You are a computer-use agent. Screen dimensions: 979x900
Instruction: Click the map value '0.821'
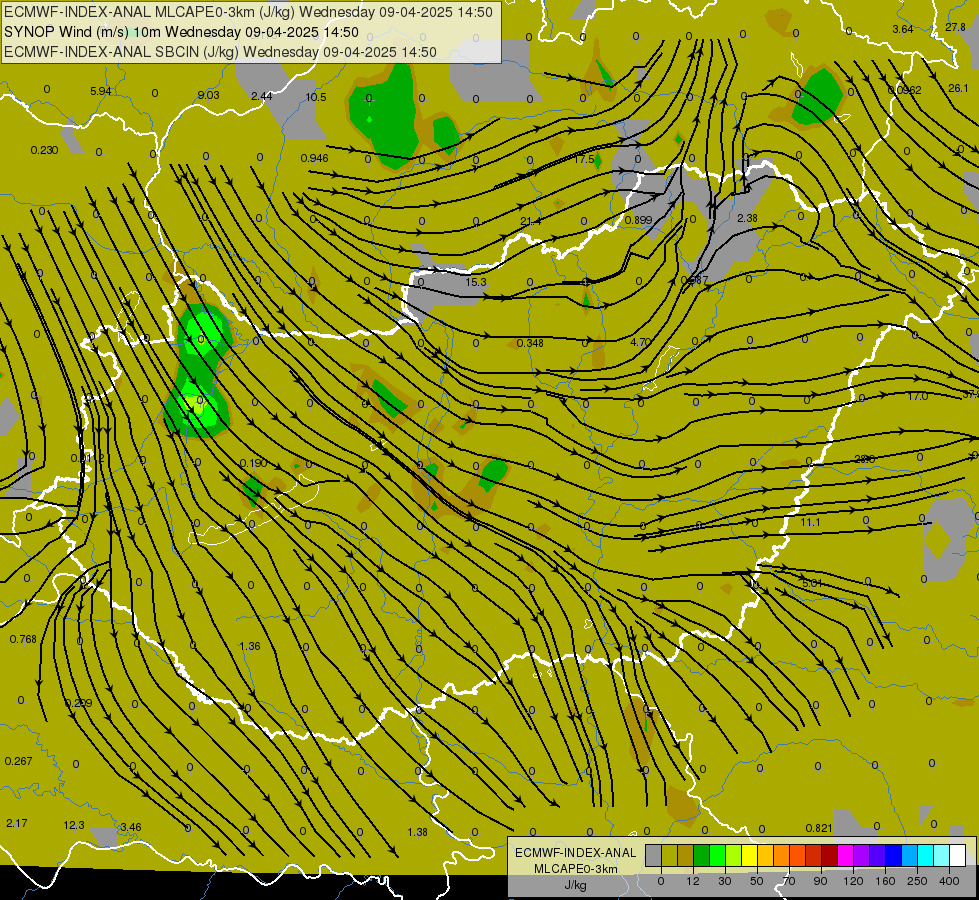point(819,828)
